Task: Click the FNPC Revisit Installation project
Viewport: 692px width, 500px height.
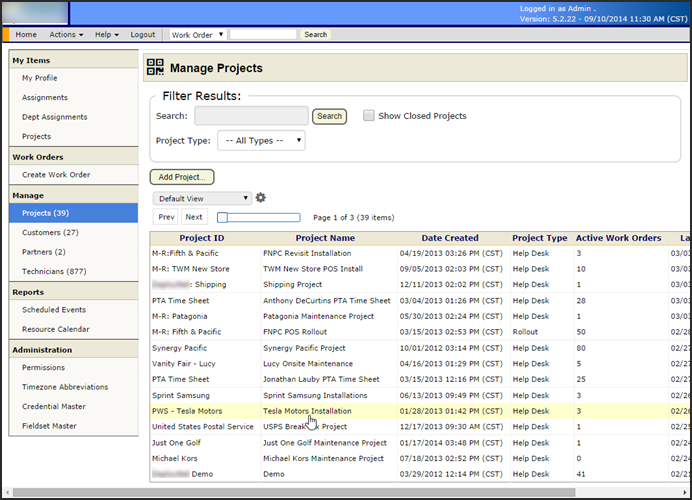Action: (307, 253)
